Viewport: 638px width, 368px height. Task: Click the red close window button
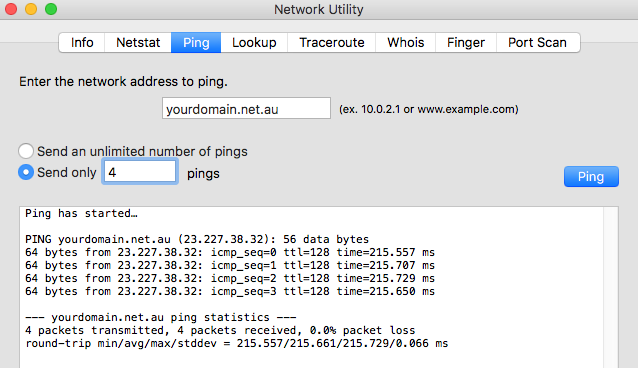pyautogui.click(x=11, y=9)
